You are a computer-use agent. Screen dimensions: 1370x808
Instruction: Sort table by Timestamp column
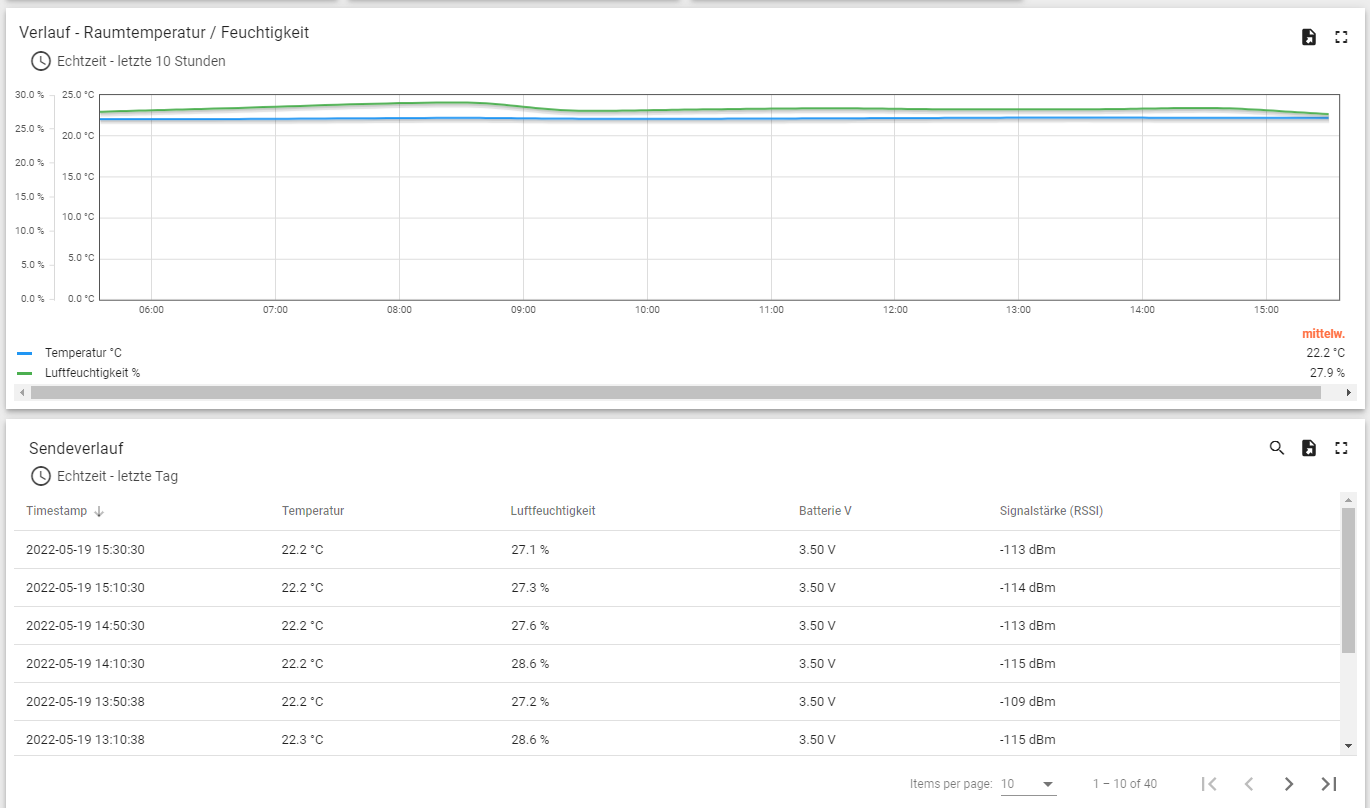click(57, 511)
